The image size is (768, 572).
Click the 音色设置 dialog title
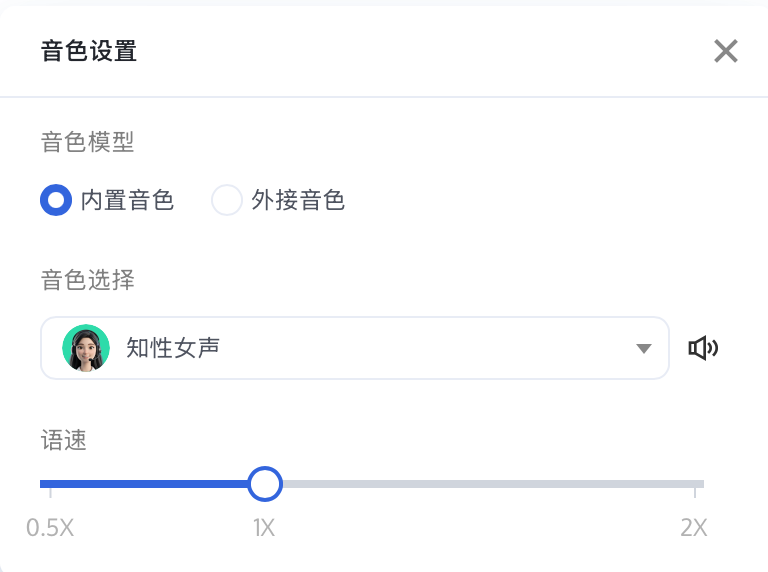89,51
